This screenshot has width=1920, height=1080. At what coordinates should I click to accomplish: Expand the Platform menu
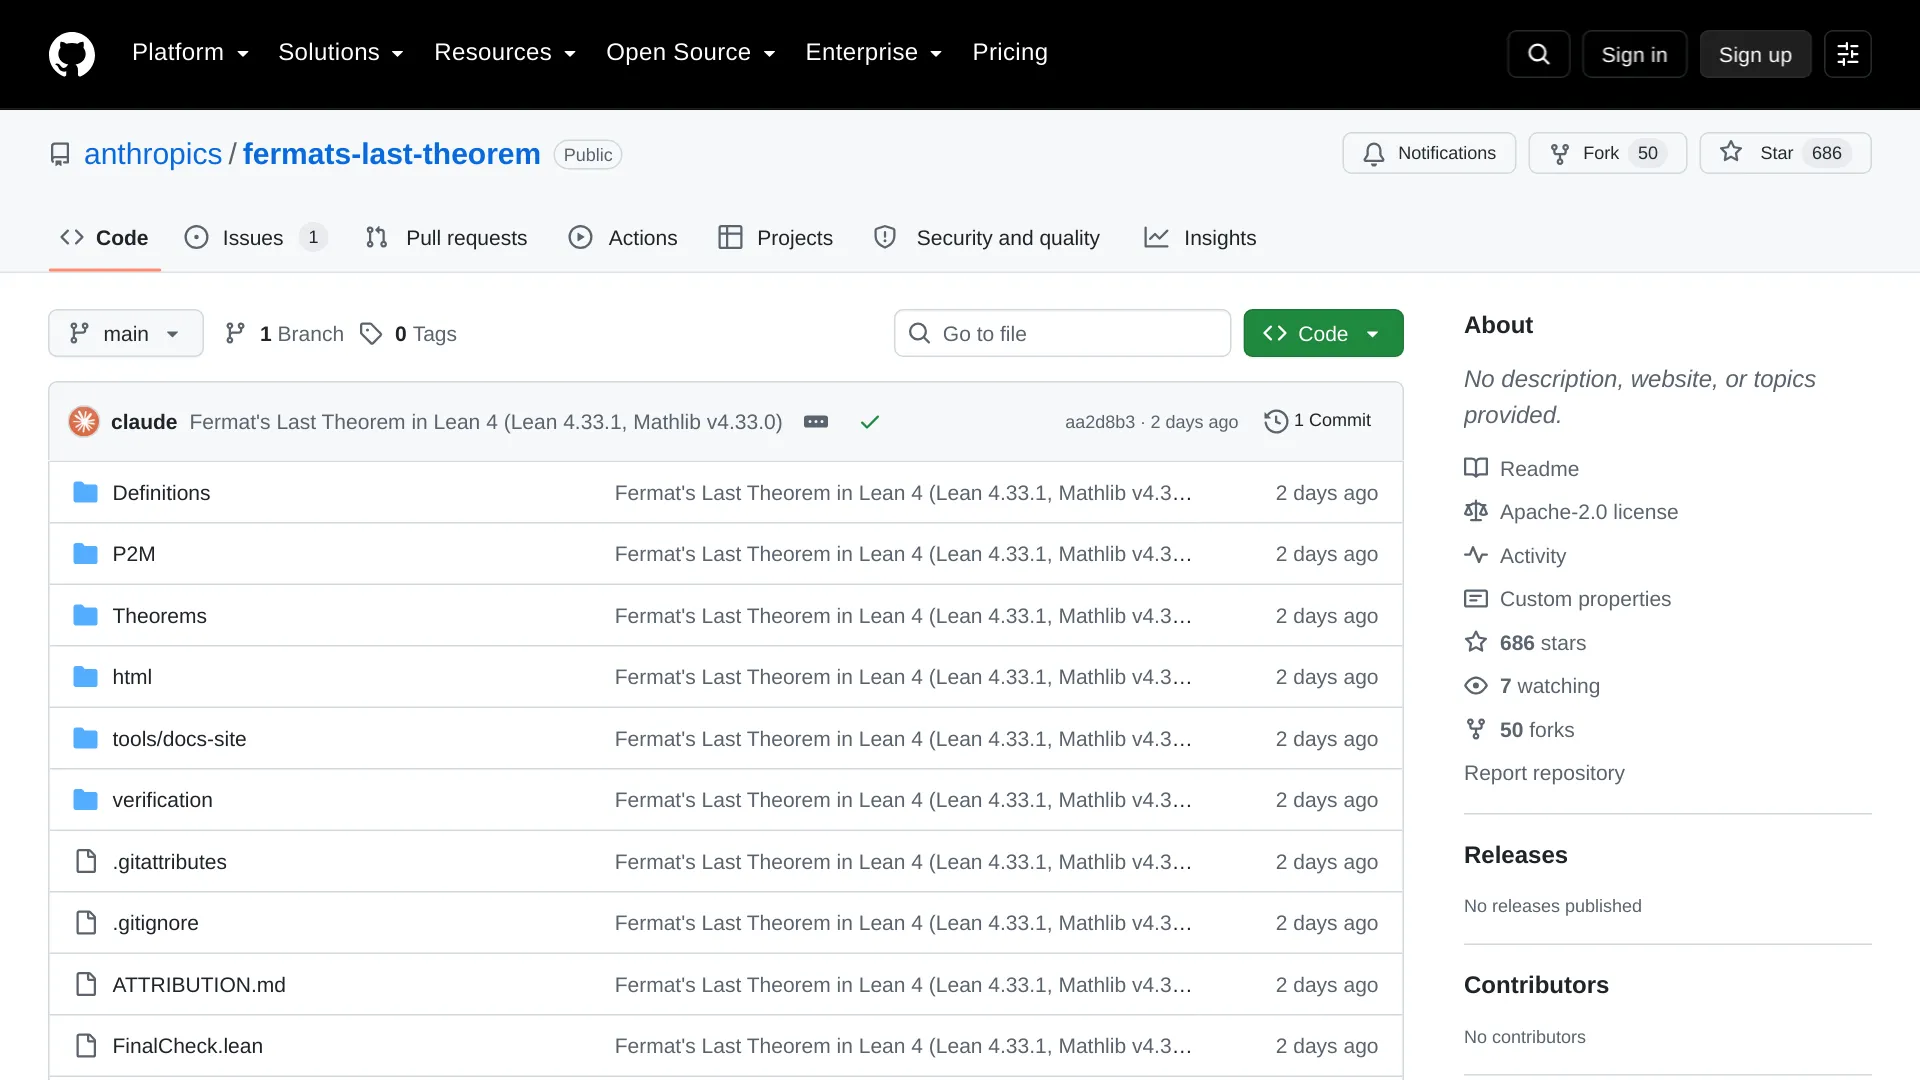(190, 53)
